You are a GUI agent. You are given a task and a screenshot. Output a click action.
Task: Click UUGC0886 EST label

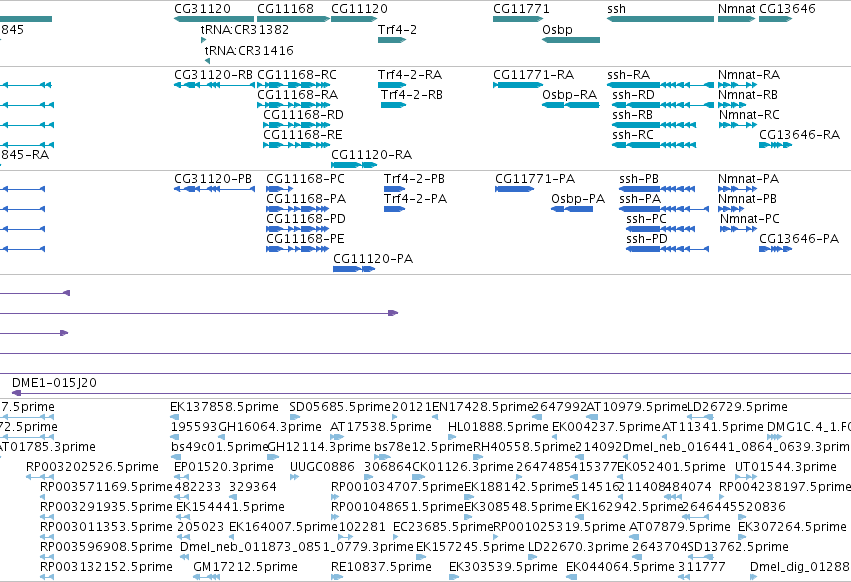322,467
